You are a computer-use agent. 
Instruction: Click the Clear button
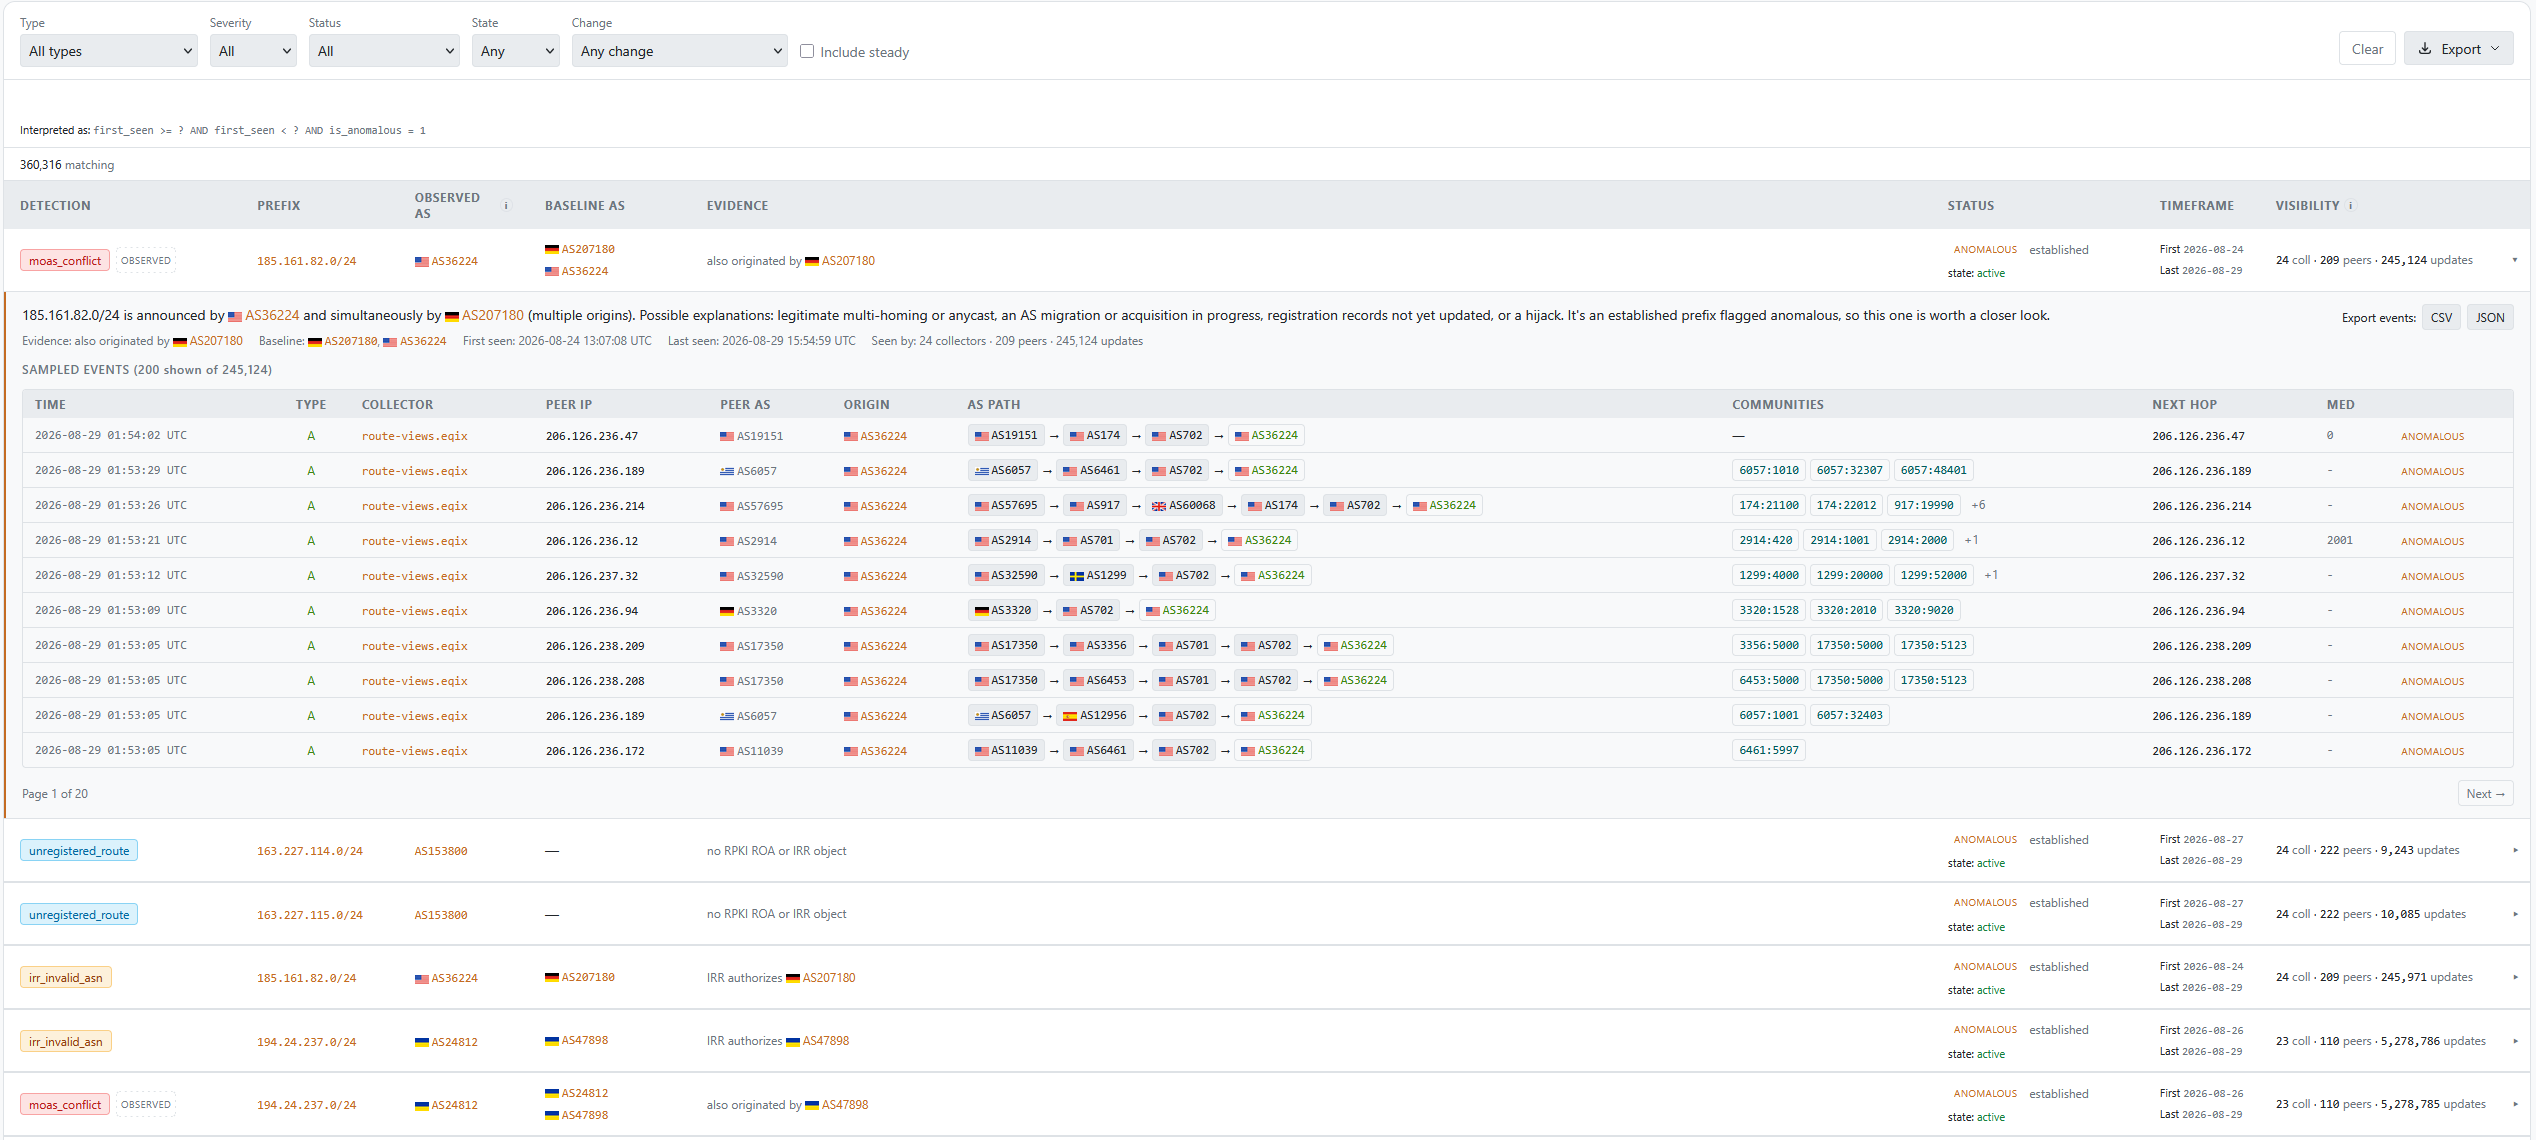pos(2367,49)
